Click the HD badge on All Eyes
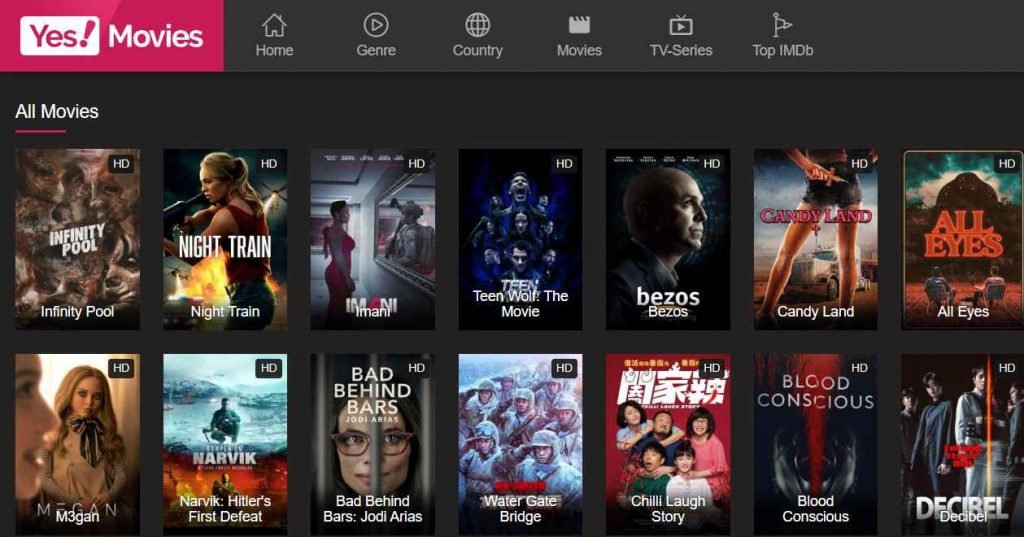 [x=1007, y=164]
